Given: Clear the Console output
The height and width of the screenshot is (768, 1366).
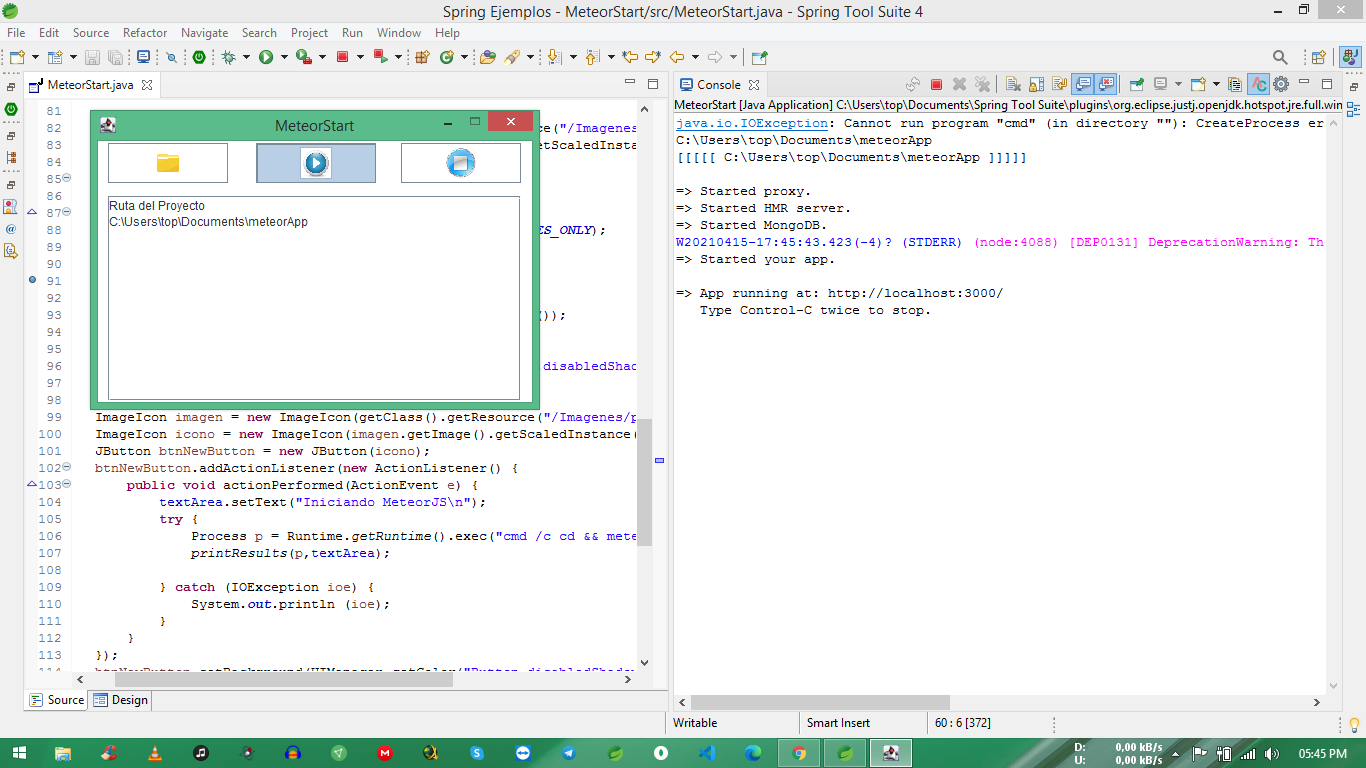Looking at the screenshot, I should pyautogui.click(x=1013, y=85).
